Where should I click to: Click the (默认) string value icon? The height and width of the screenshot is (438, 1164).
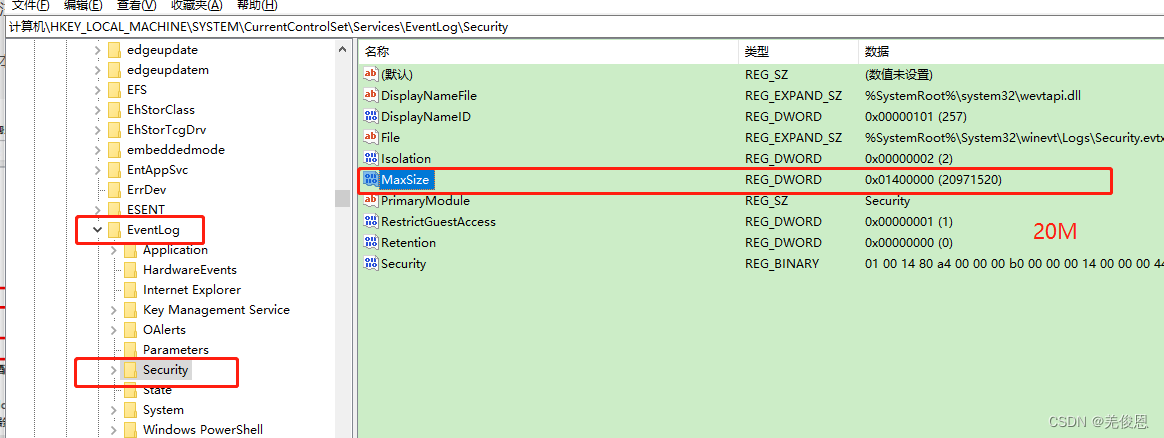[370, 74]
